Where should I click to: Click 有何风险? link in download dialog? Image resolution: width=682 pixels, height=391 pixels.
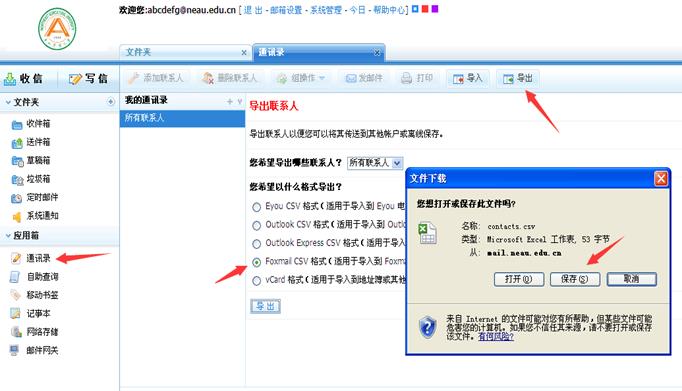496,337
